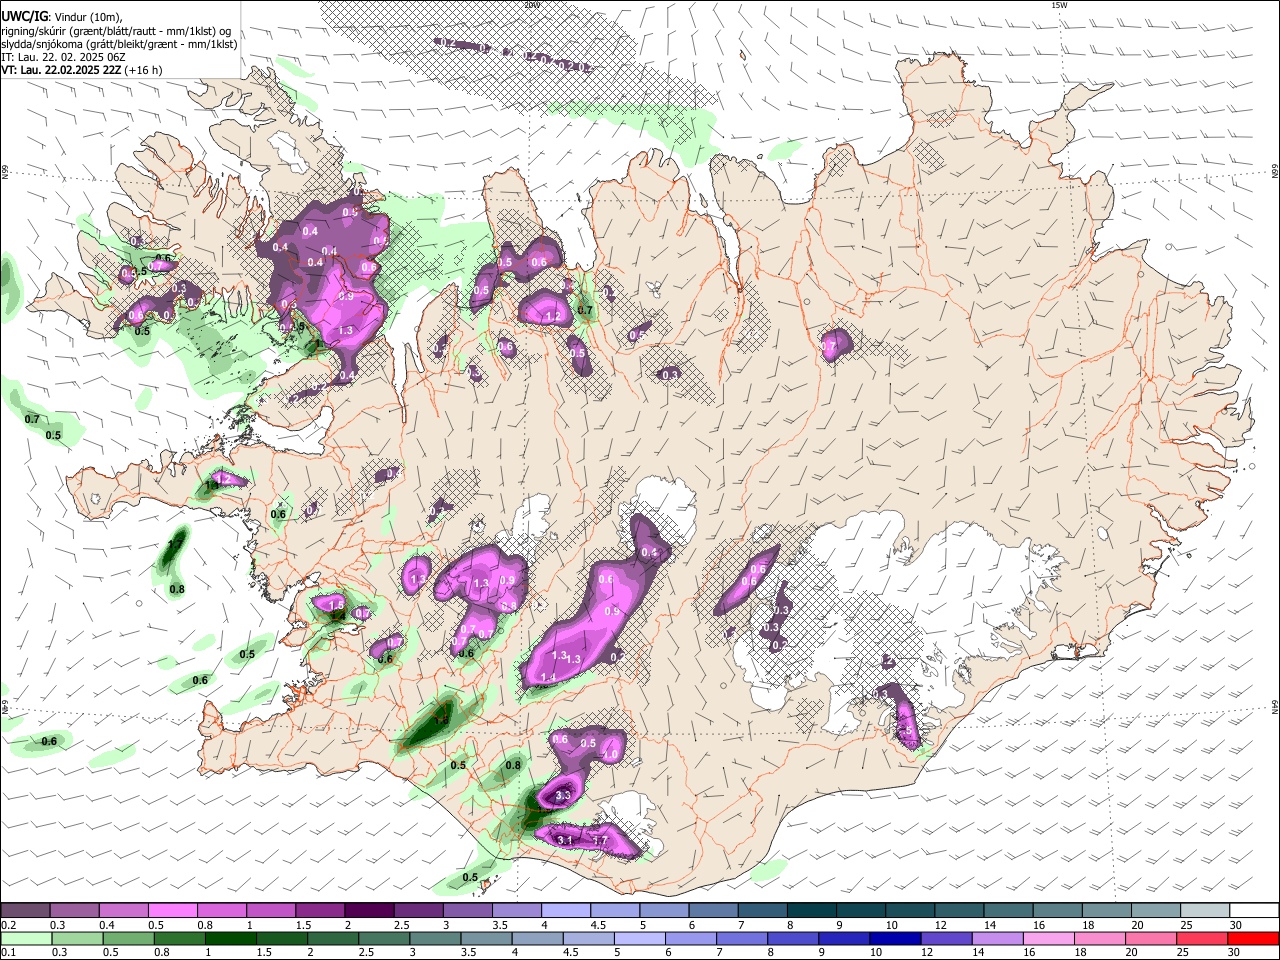Screen dimensions: 1280x960
Task: Click the 'rigning/skúrir' legend description line
Action: 116,30
